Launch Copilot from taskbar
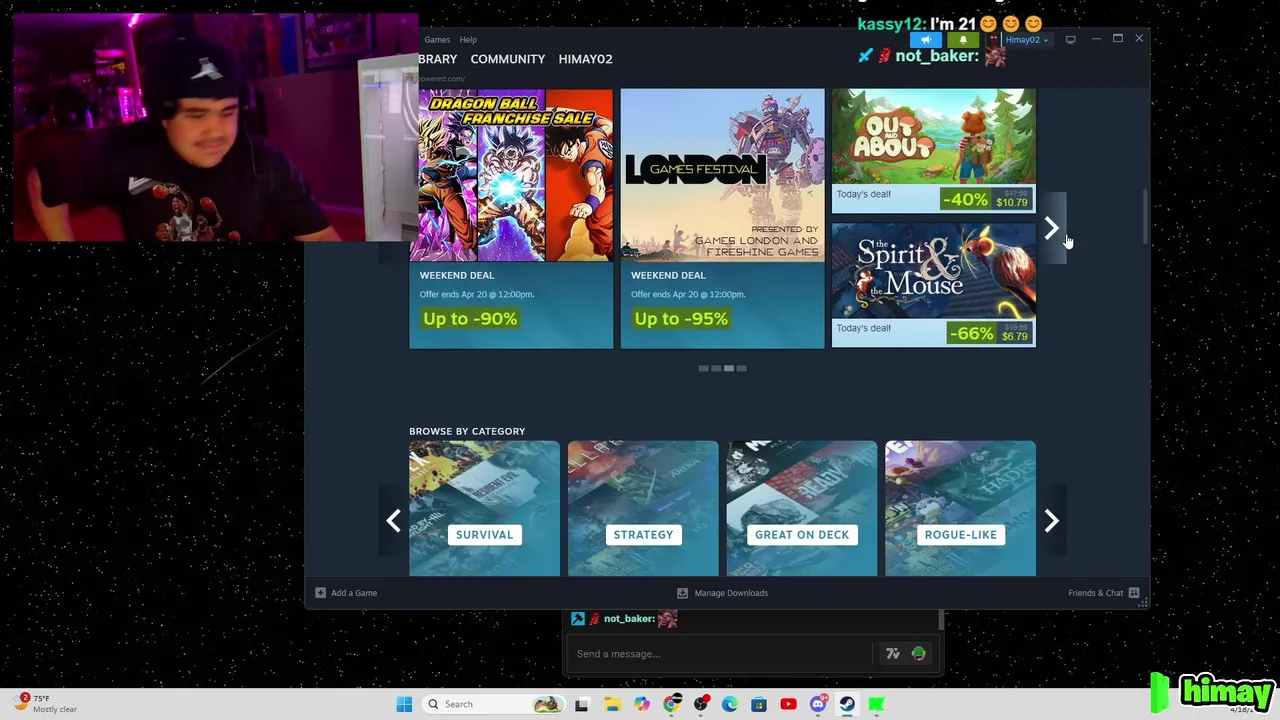The height and width of the screenshot is (720, 1280). [x=641, y=704]
